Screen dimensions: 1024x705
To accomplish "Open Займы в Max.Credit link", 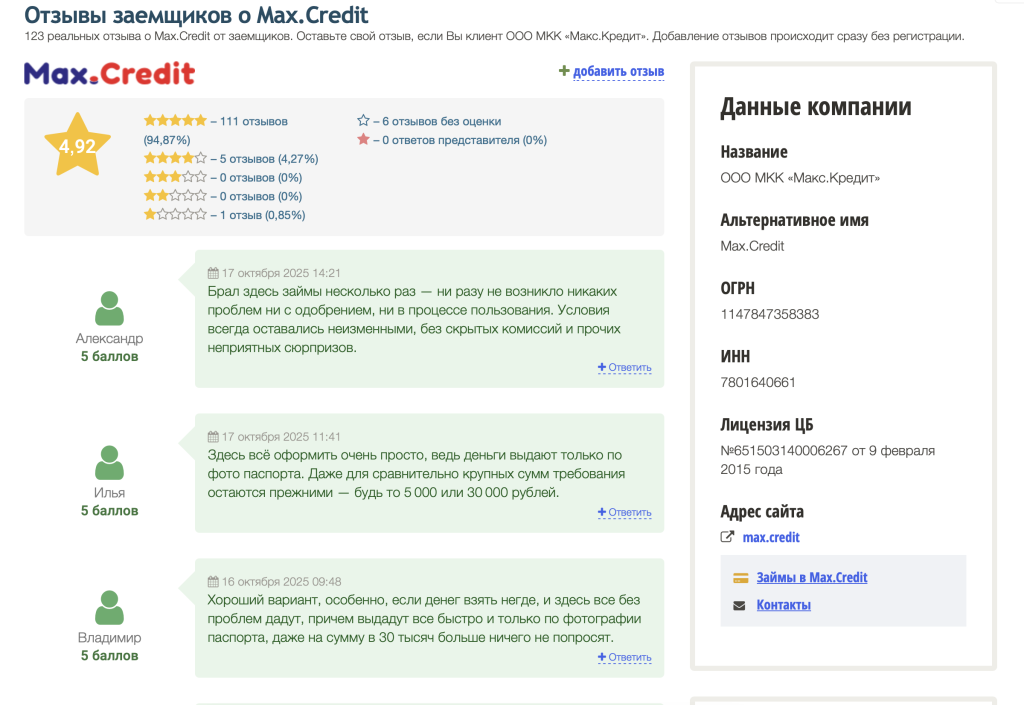I will pos(812,578).
